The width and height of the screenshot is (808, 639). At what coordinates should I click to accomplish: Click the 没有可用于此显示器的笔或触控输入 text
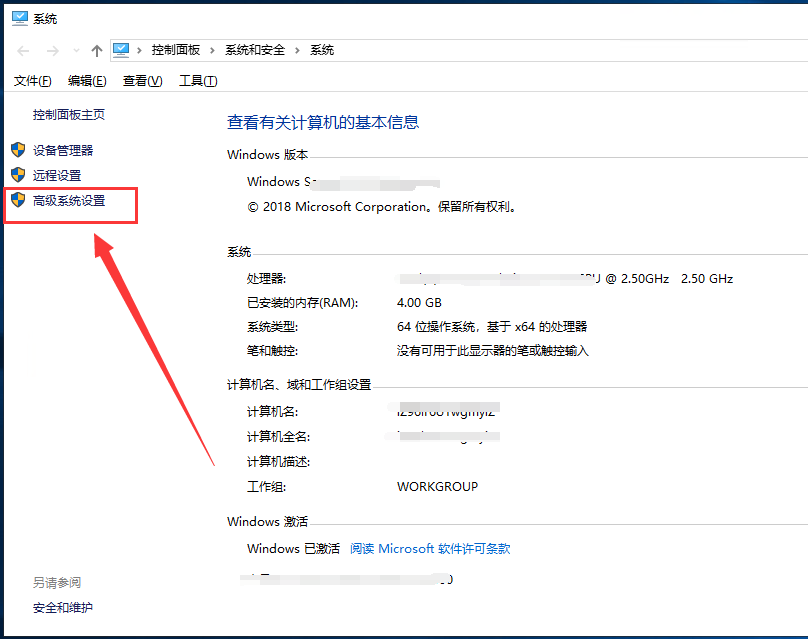pyautogui.click(x=493, y=351)
